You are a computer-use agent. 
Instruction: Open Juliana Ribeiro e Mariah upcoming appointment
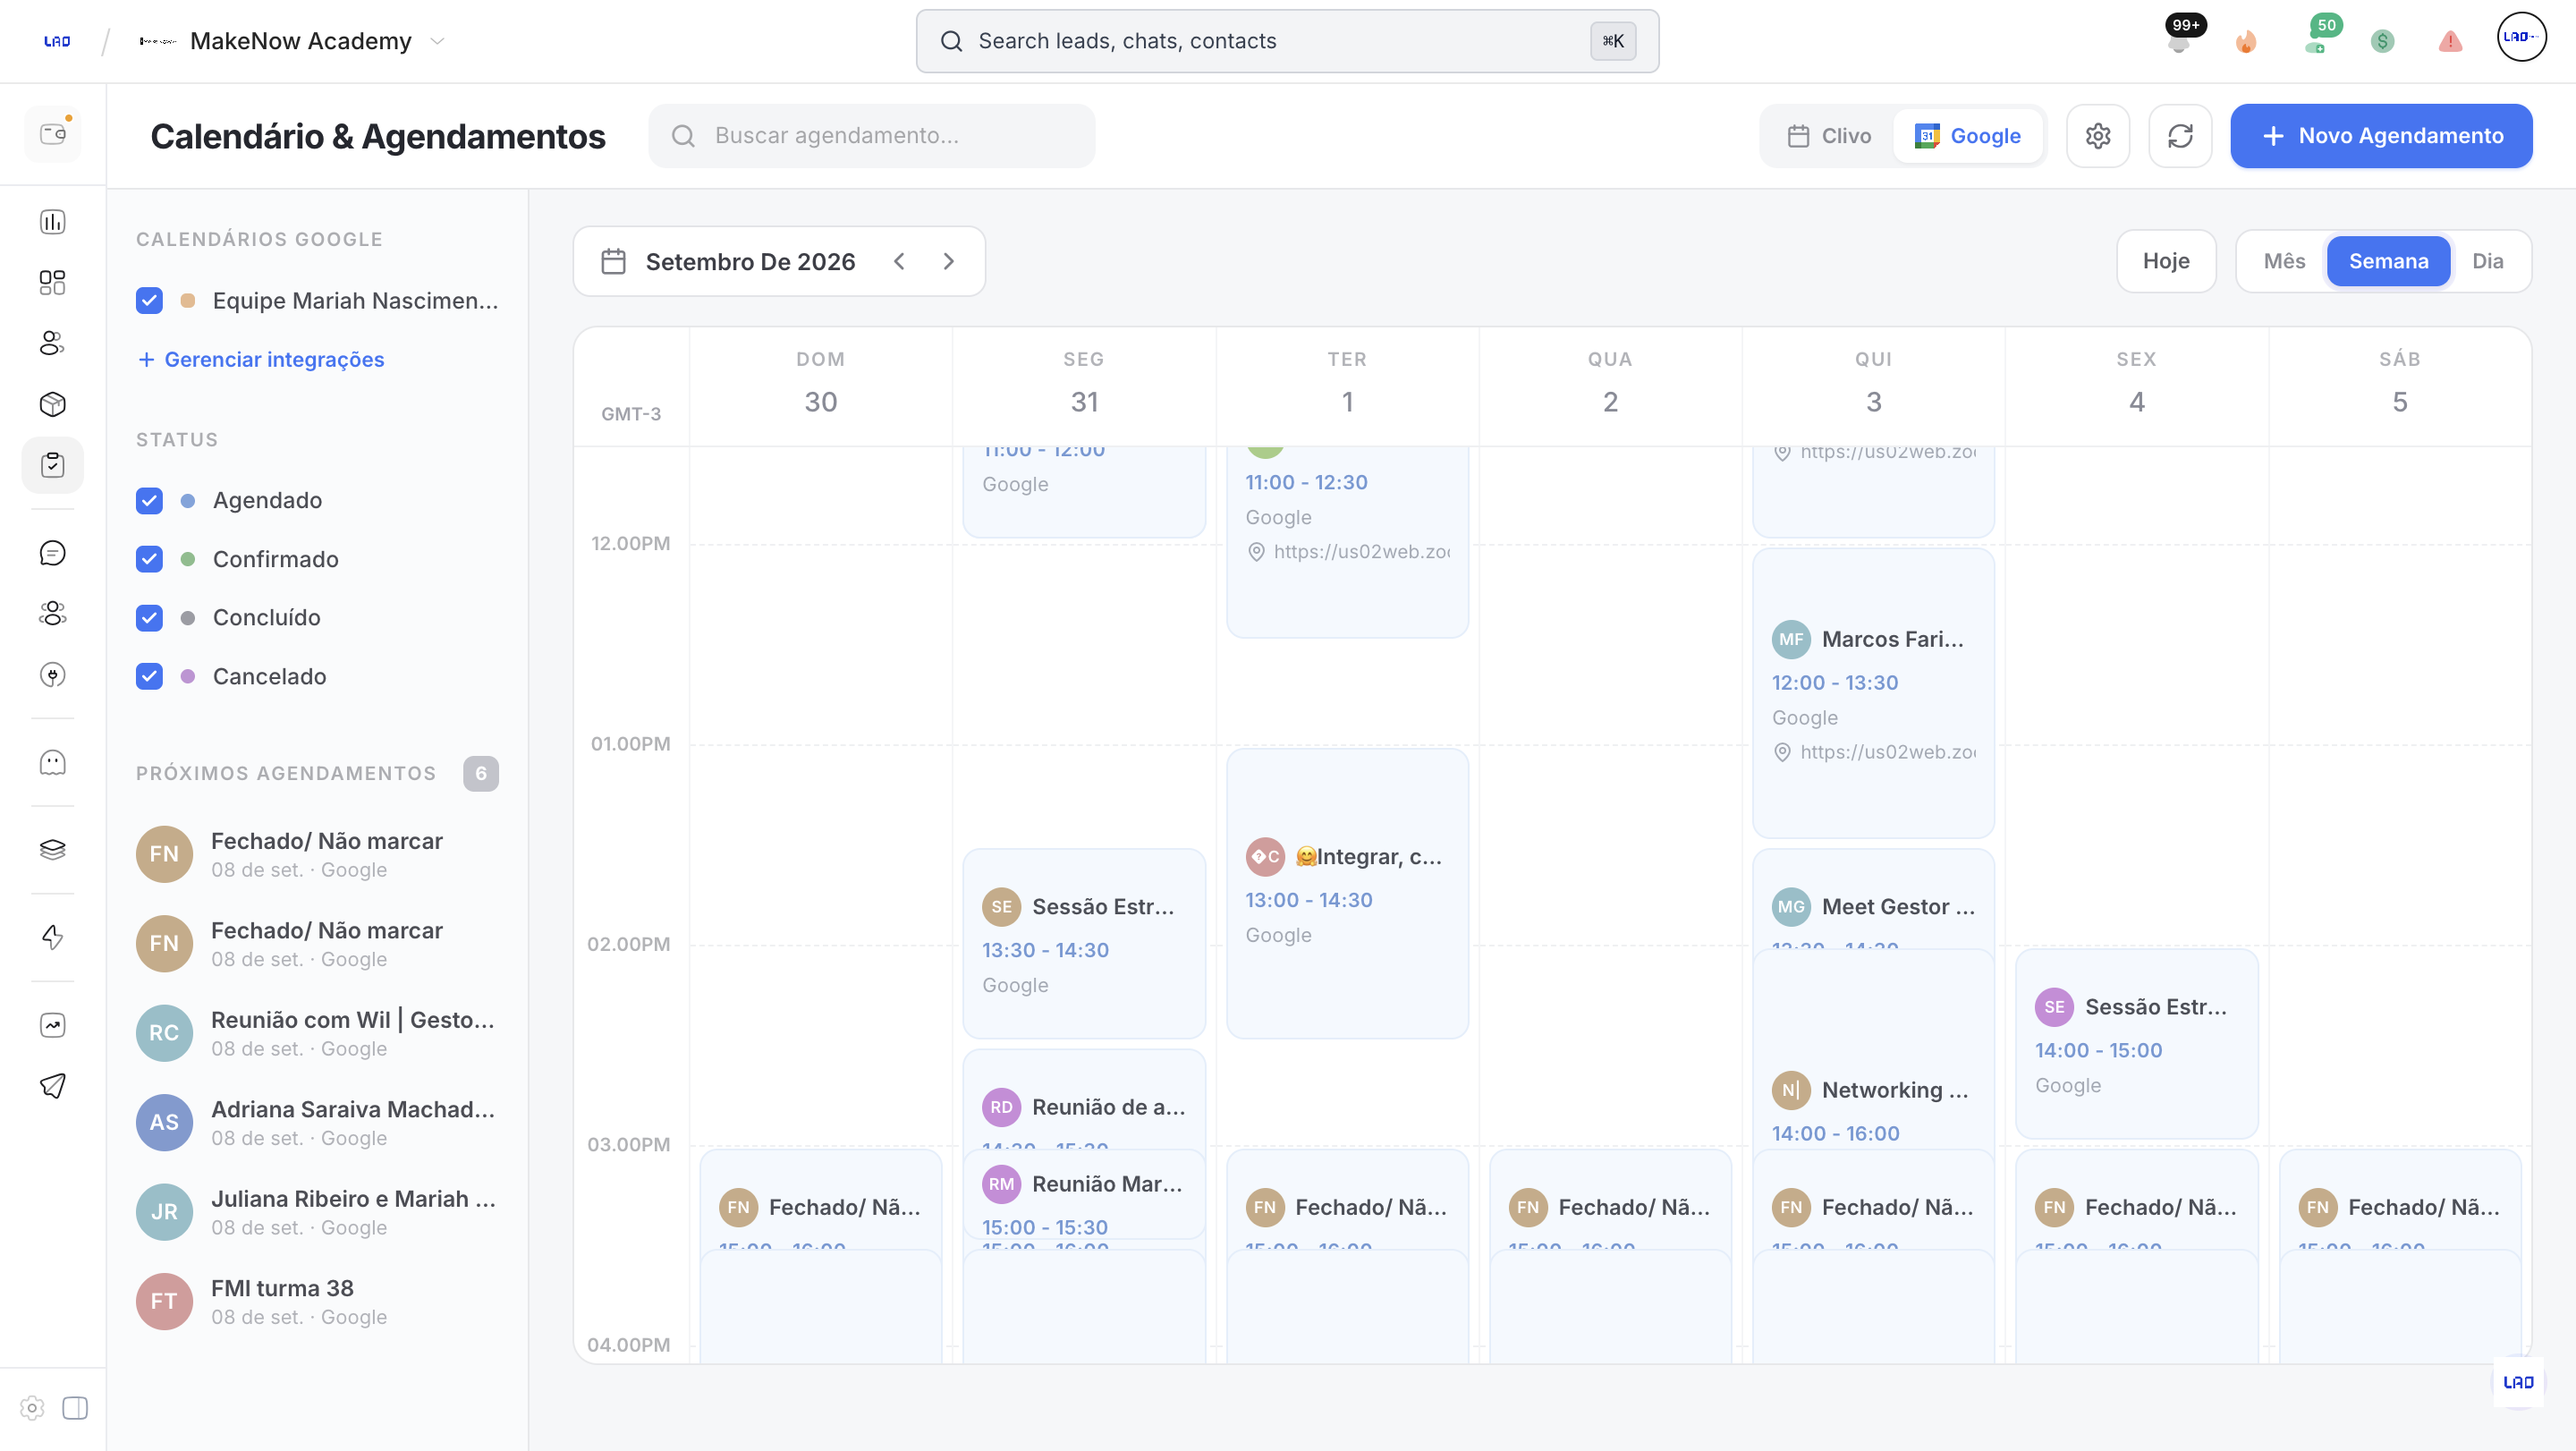pyautogui.click(x=317, y=1212)
